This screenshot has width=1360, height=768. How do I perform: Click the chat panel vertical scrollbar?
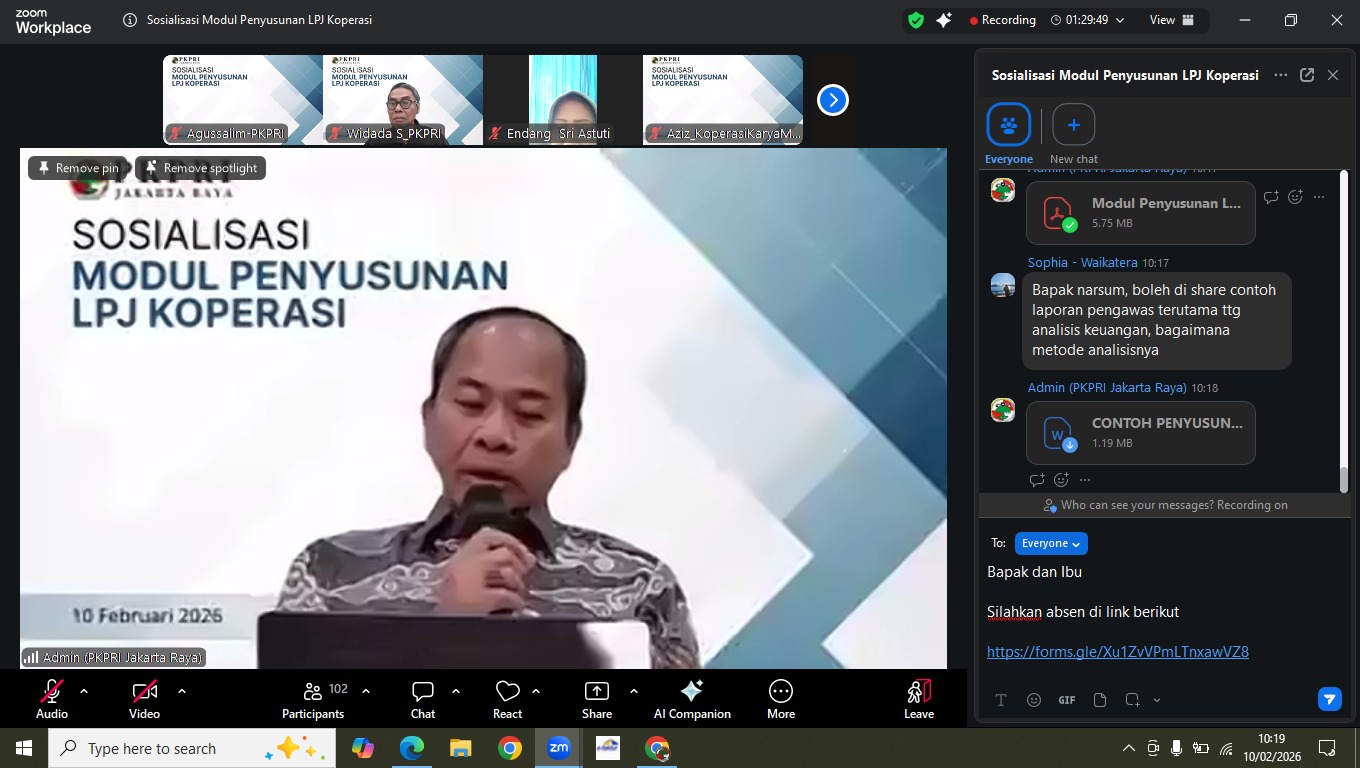[x=1344, y=330]
